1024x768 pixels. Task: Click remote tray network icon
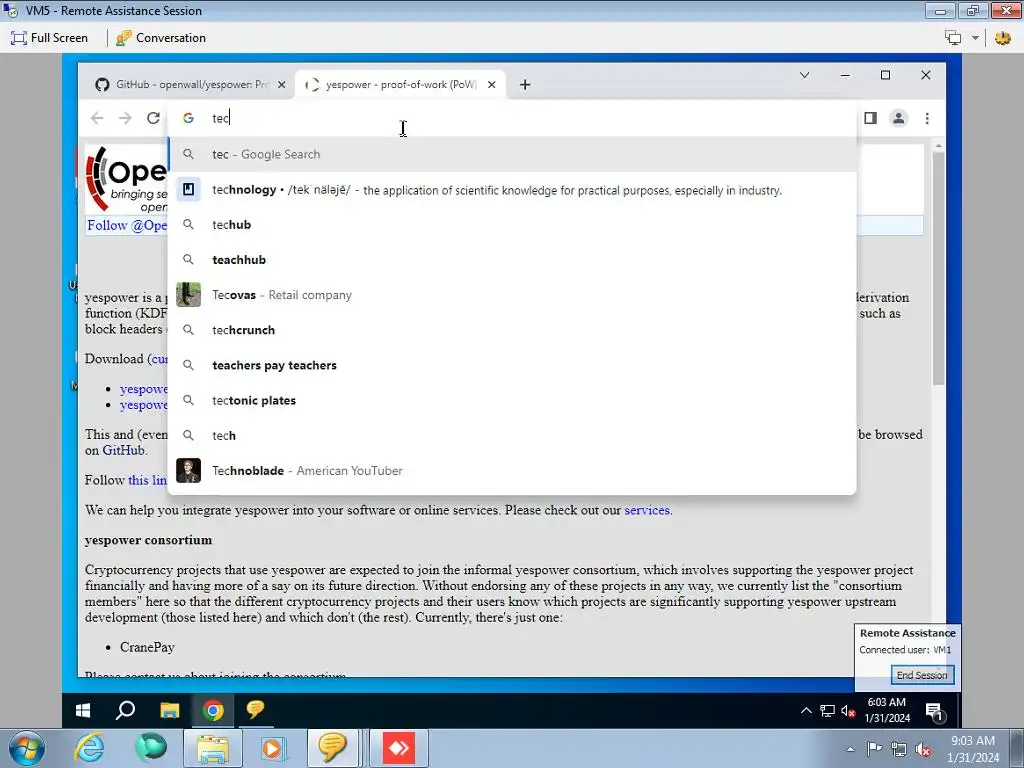click(827, 711)
